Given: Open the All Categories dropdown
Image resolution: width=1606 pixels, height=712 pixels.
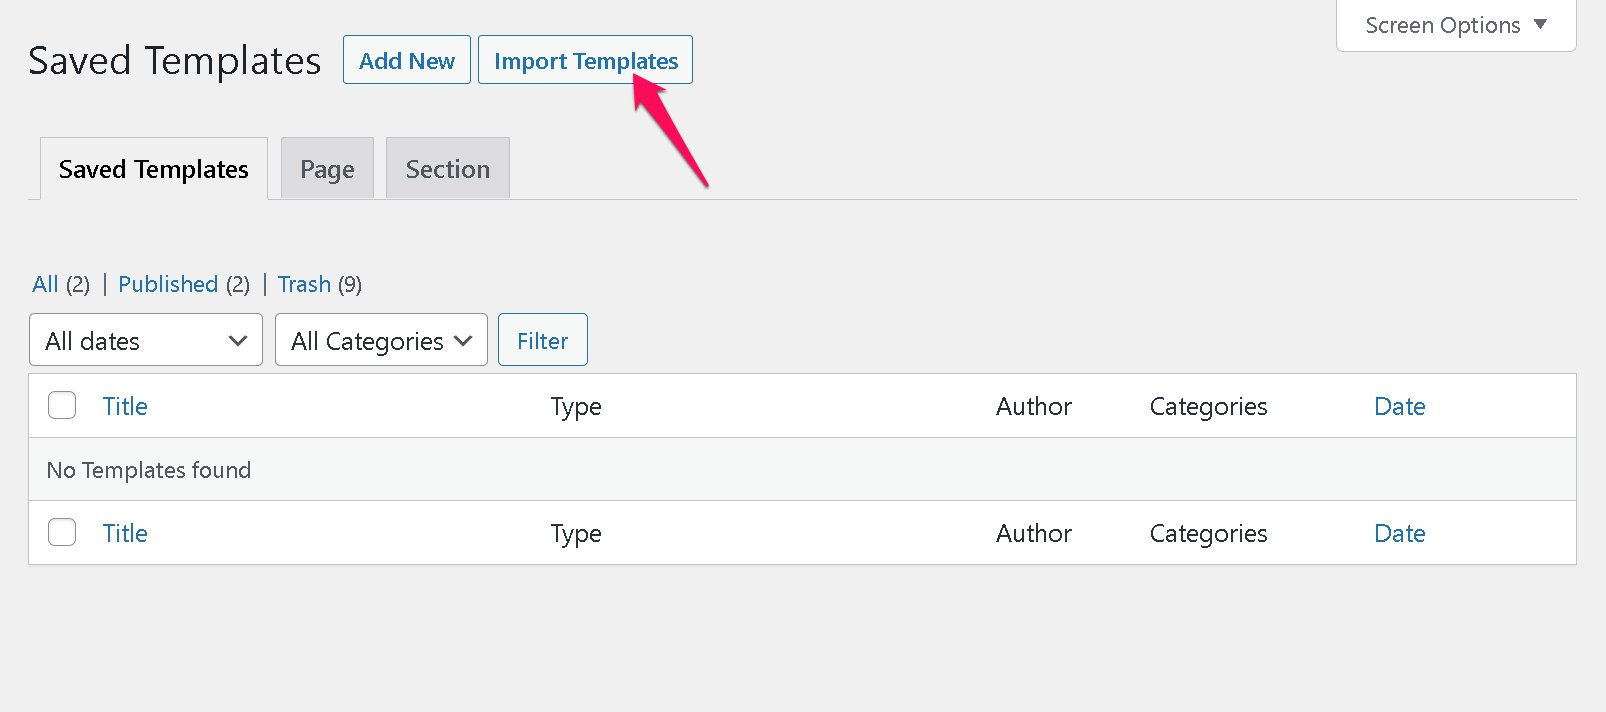Looking at the screenshot, I should (381, 340).
